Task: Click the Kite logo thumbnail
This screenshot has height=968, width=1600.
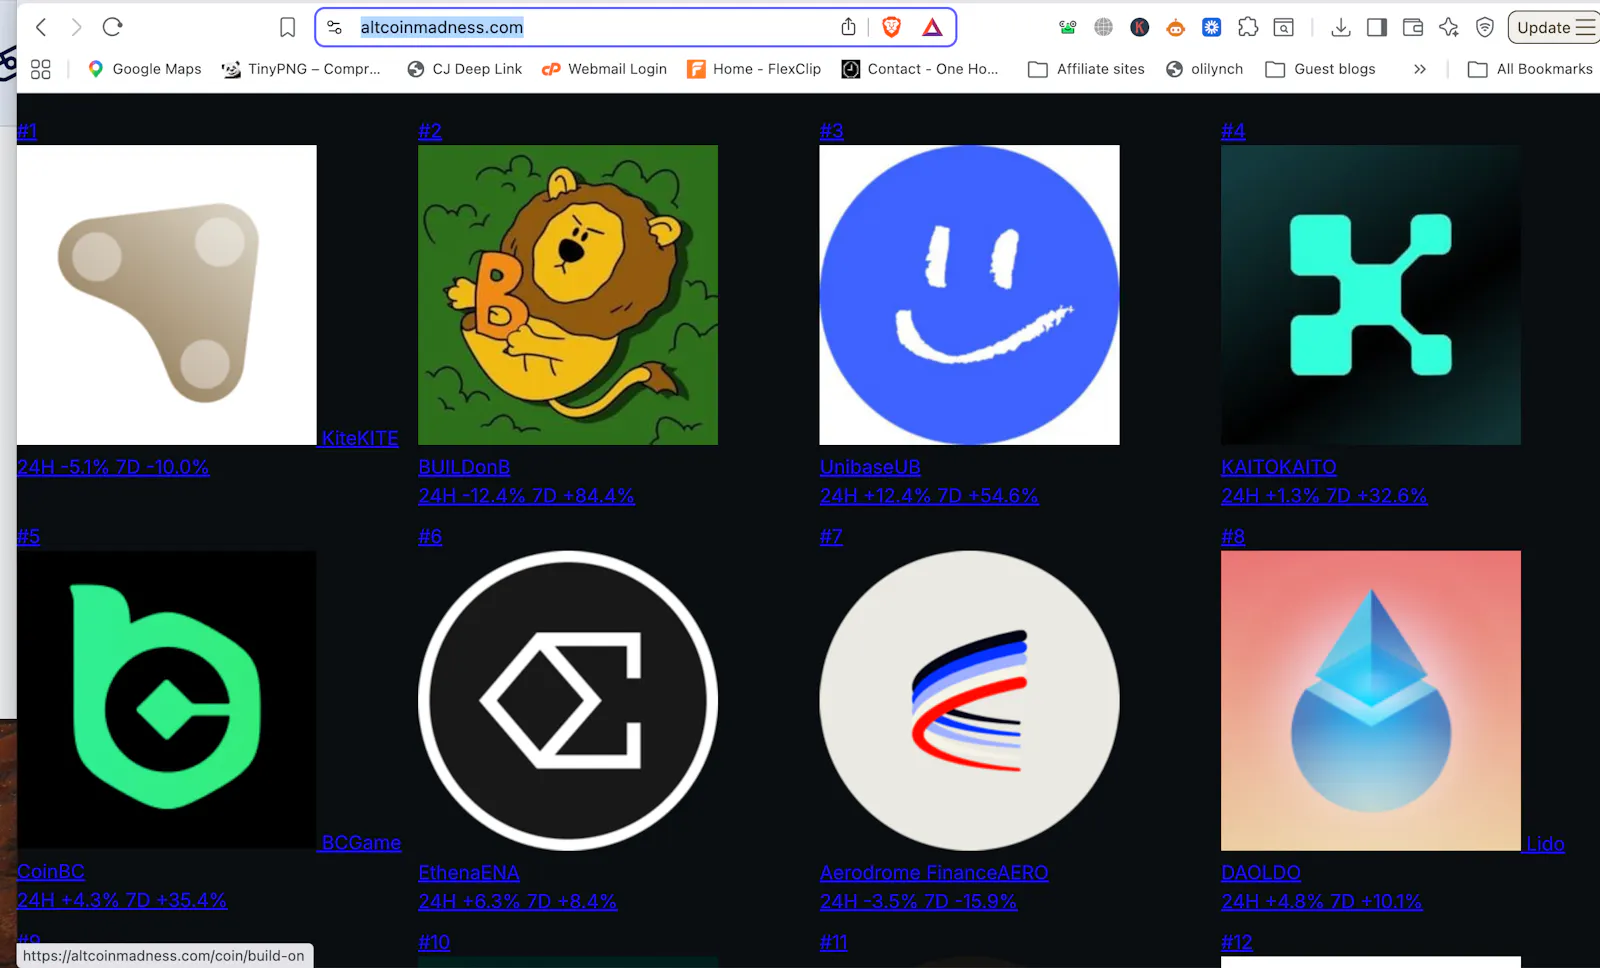Action: 167,295
